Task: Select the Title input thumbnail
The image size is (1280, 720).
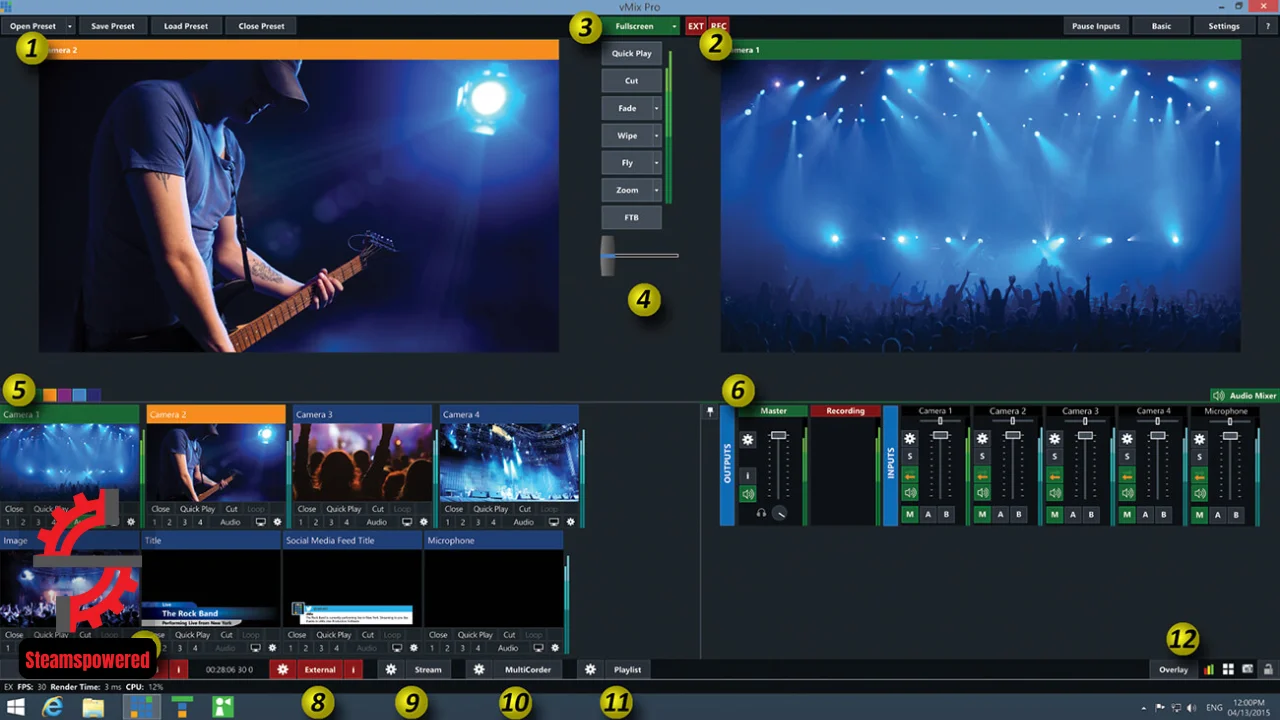Action: [x=211, y=588]
